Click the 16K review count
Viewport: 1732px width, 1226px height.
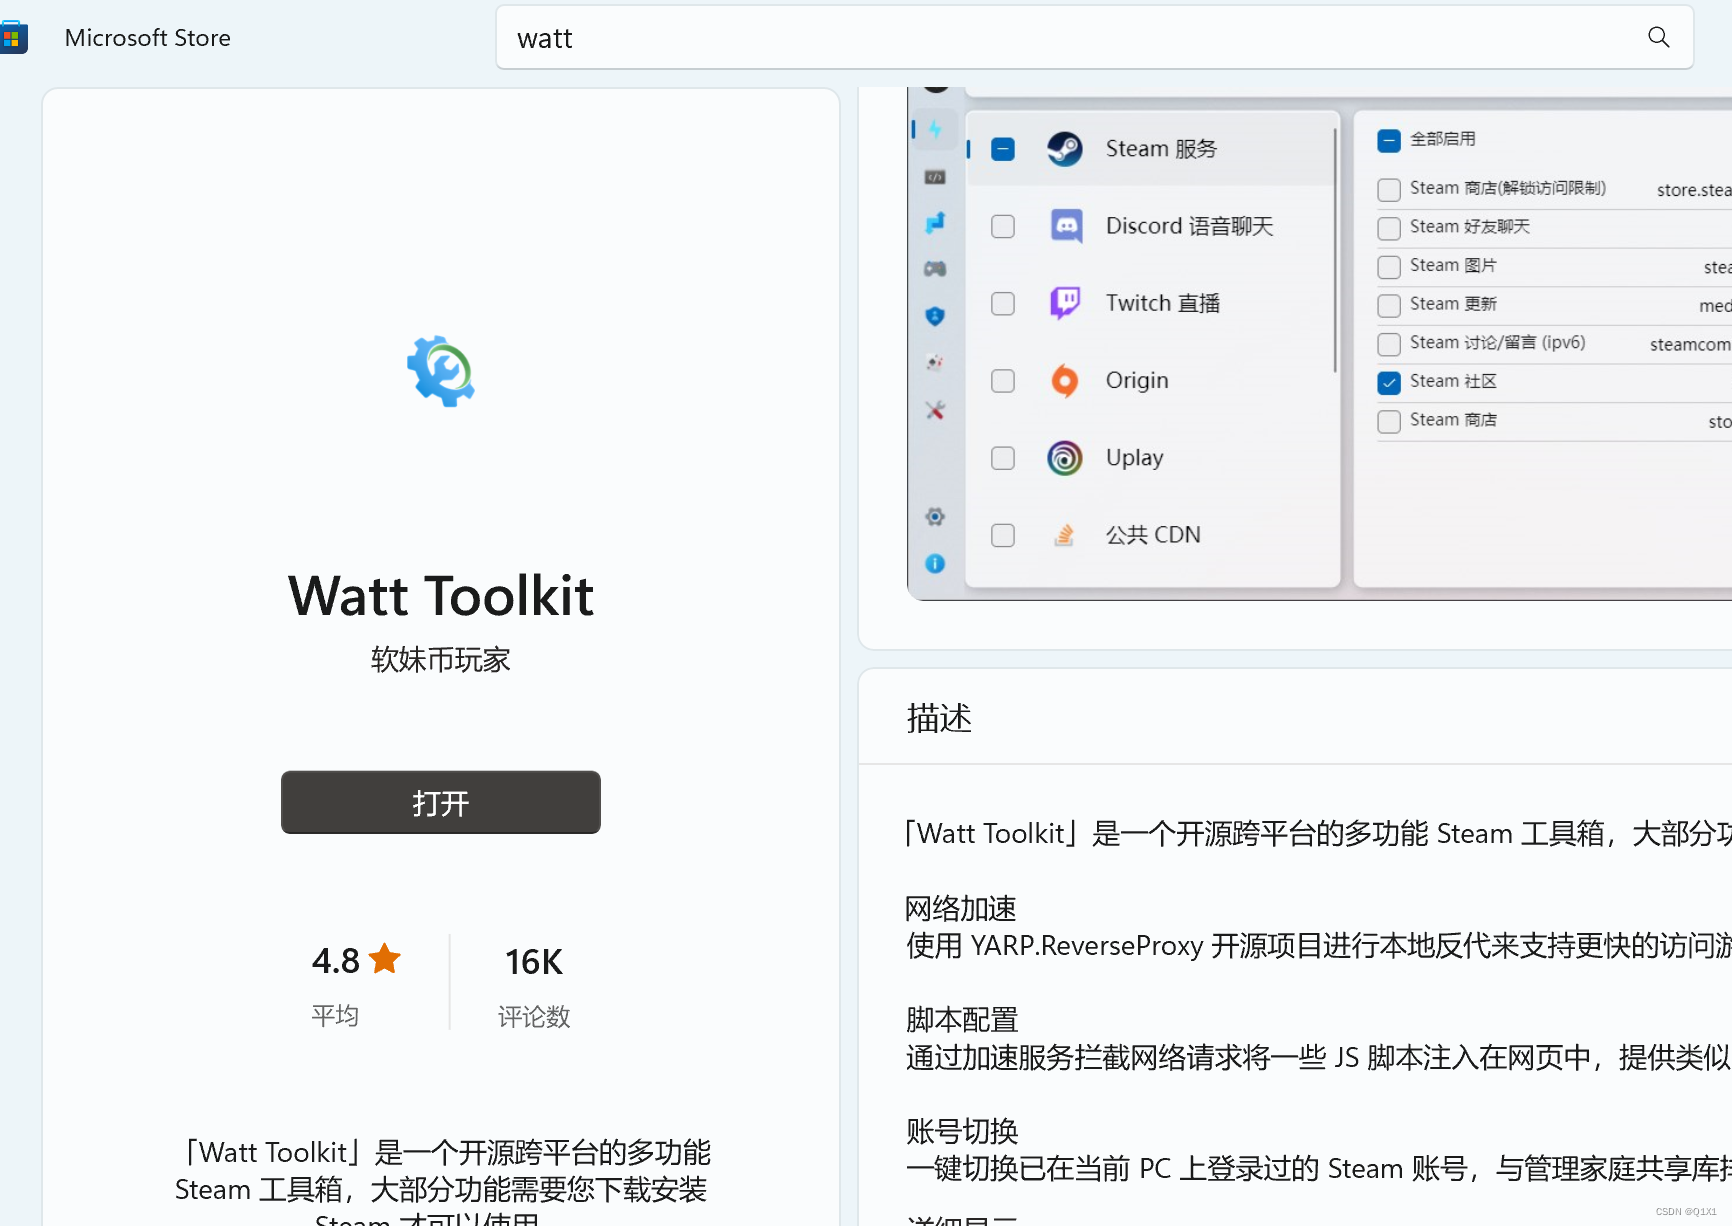point(534,962)
